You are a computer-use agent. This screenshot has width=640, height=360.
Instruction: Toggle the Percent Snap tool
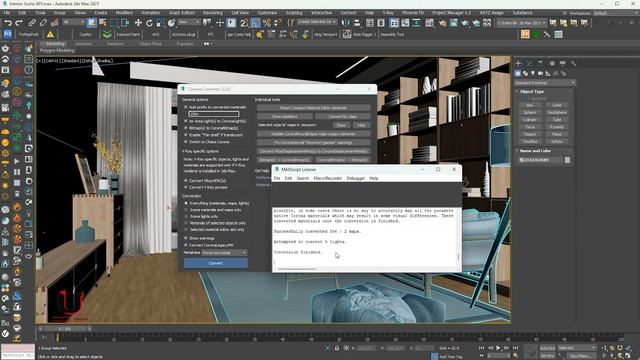pos(267,23)
